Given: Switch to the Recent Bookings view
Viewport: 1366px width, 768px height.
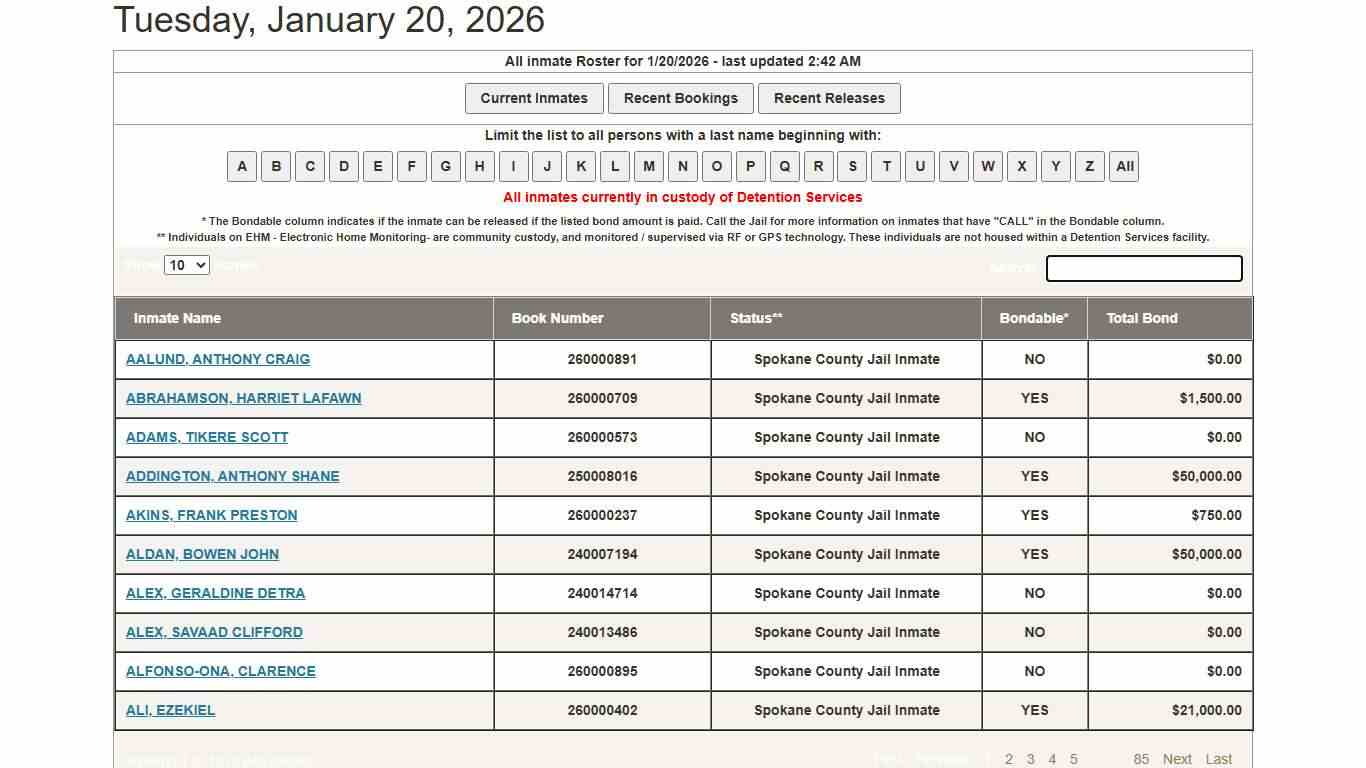Looking at the screenshot, I should coord(680,98).
